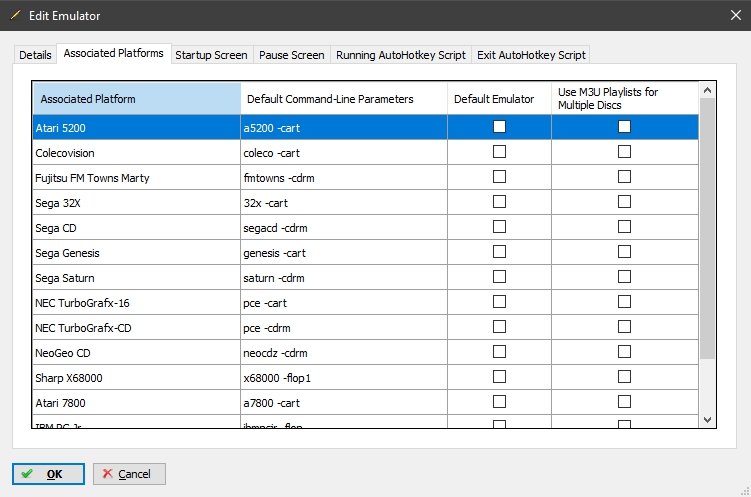Select the Atari 7800 platform cell

(x=137, y=403)
